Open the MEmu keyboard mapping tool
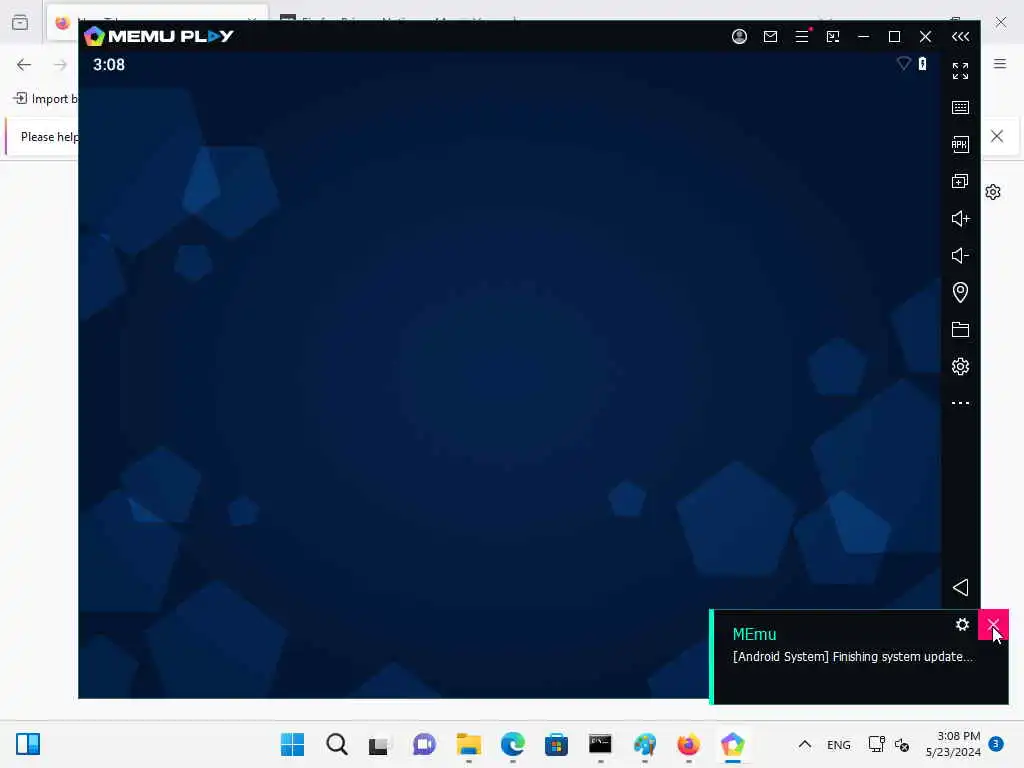 pyautogui.click(x=960, y=107)
